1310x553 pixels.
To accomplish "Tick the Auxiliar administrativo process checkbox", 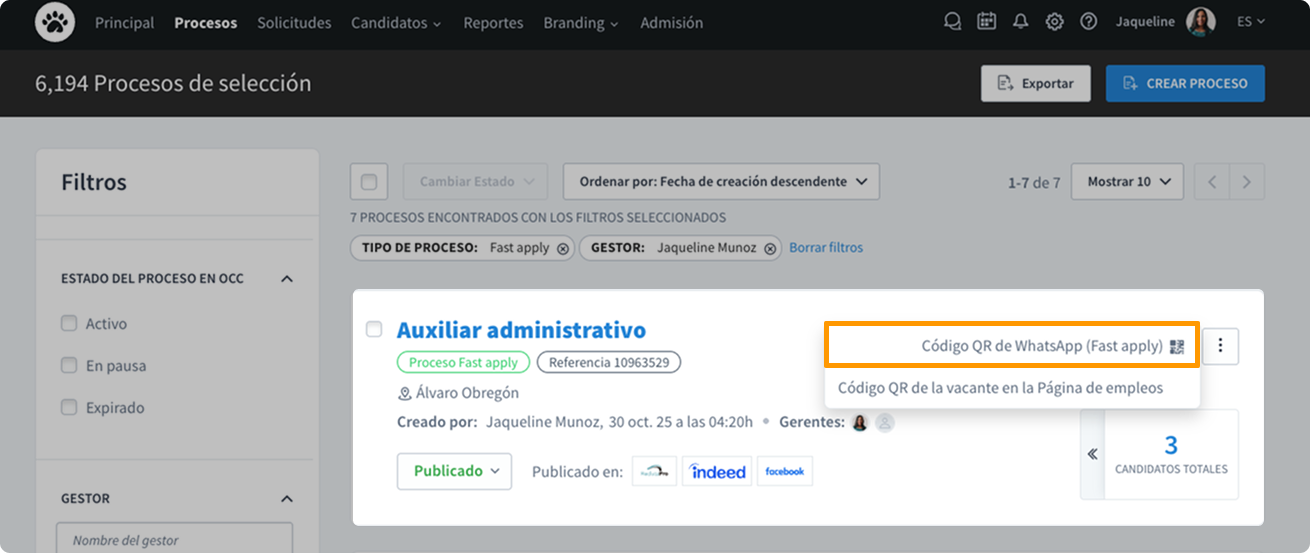I will [x=374, y=329].
